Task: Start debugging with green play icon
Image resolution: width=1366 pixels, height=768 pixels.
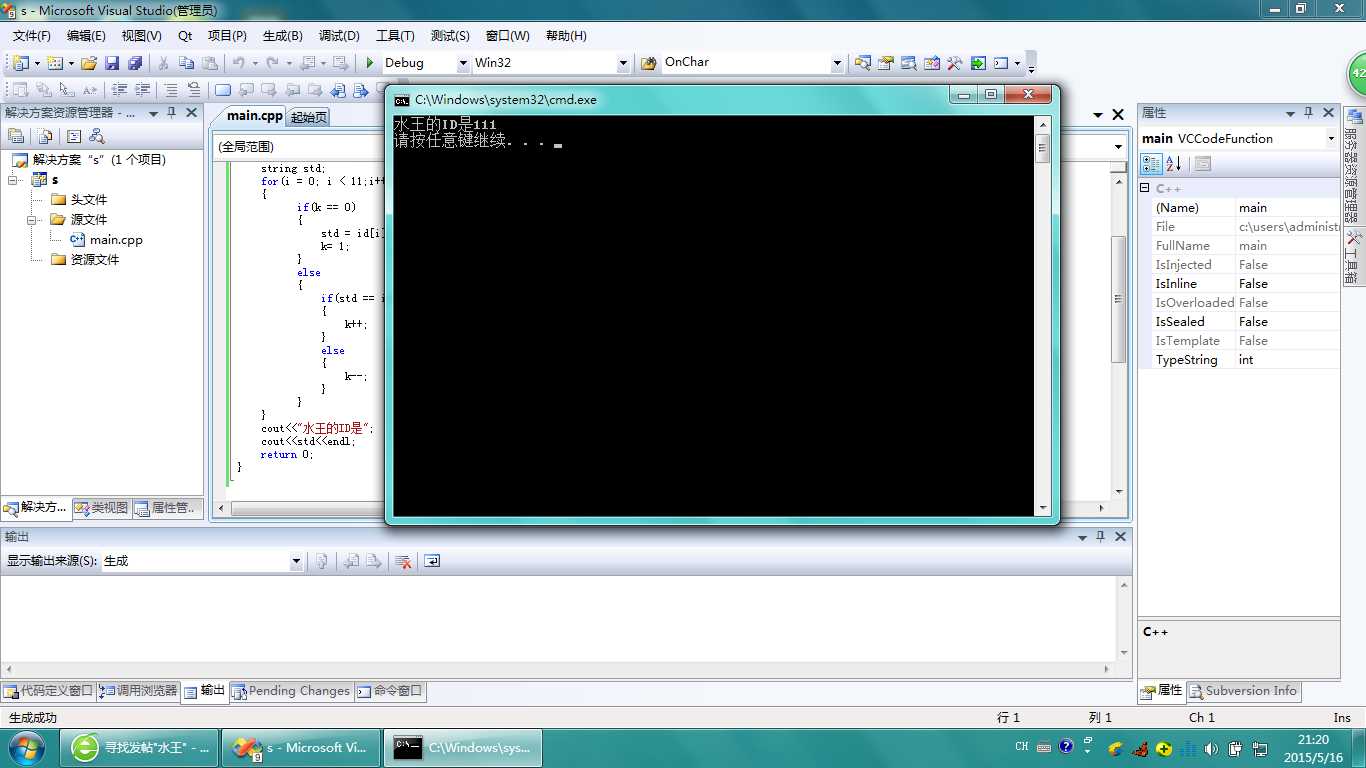Action: click(x=369, y=63)
